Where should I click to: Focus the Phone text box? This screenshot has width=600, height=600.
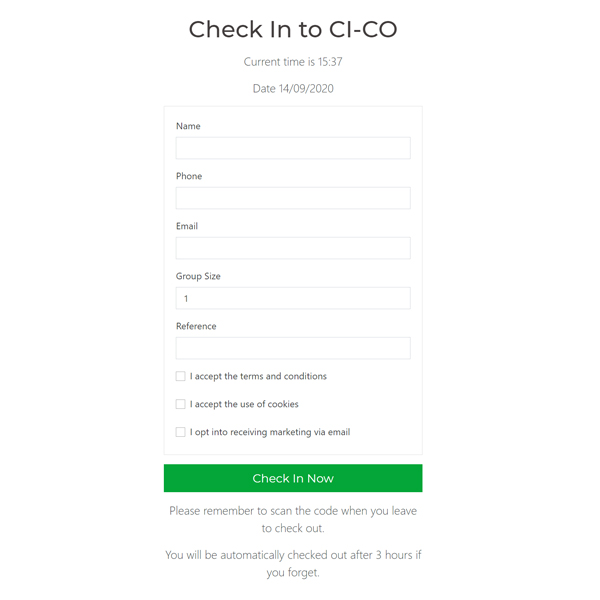click(x=293, y=198)
